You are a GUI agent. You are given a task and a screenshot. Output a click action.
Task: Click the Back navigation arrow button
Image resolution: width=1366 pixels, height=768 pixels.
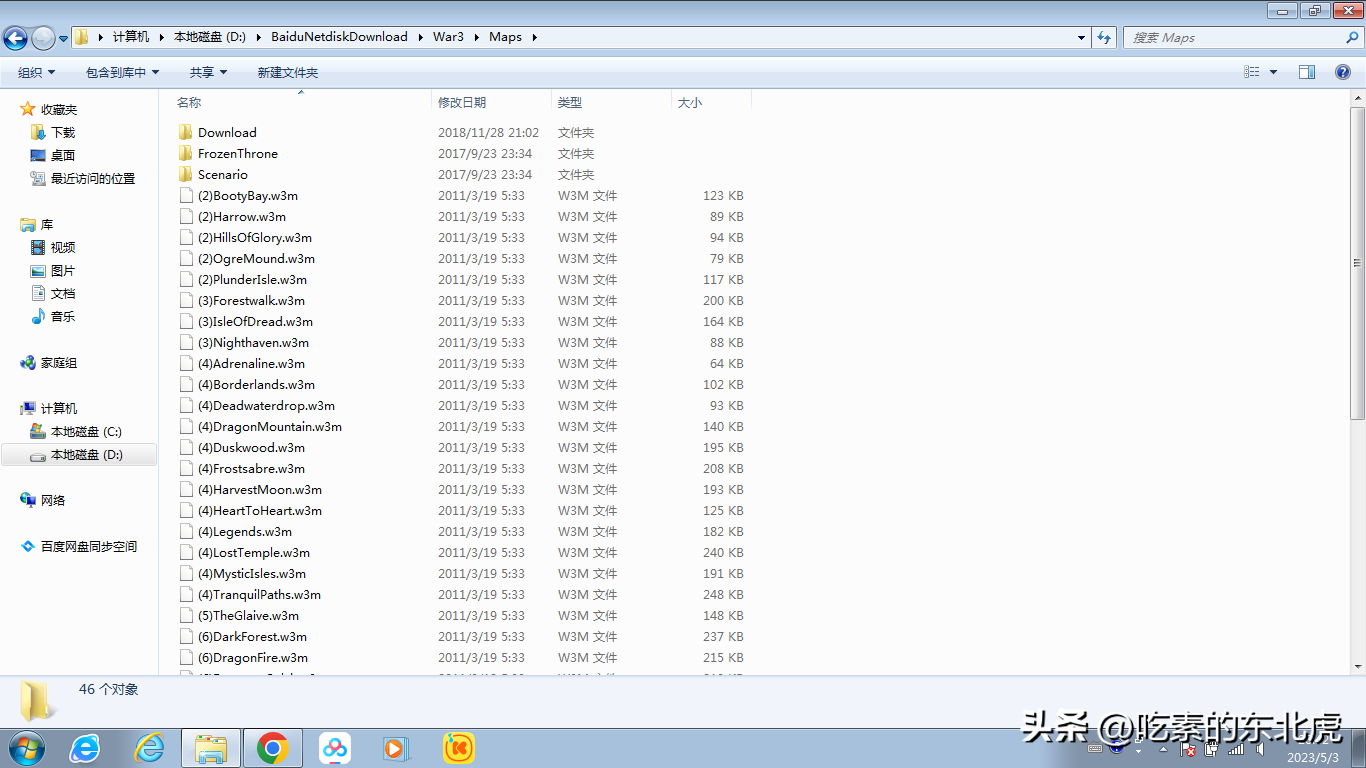tap(16, 38)
